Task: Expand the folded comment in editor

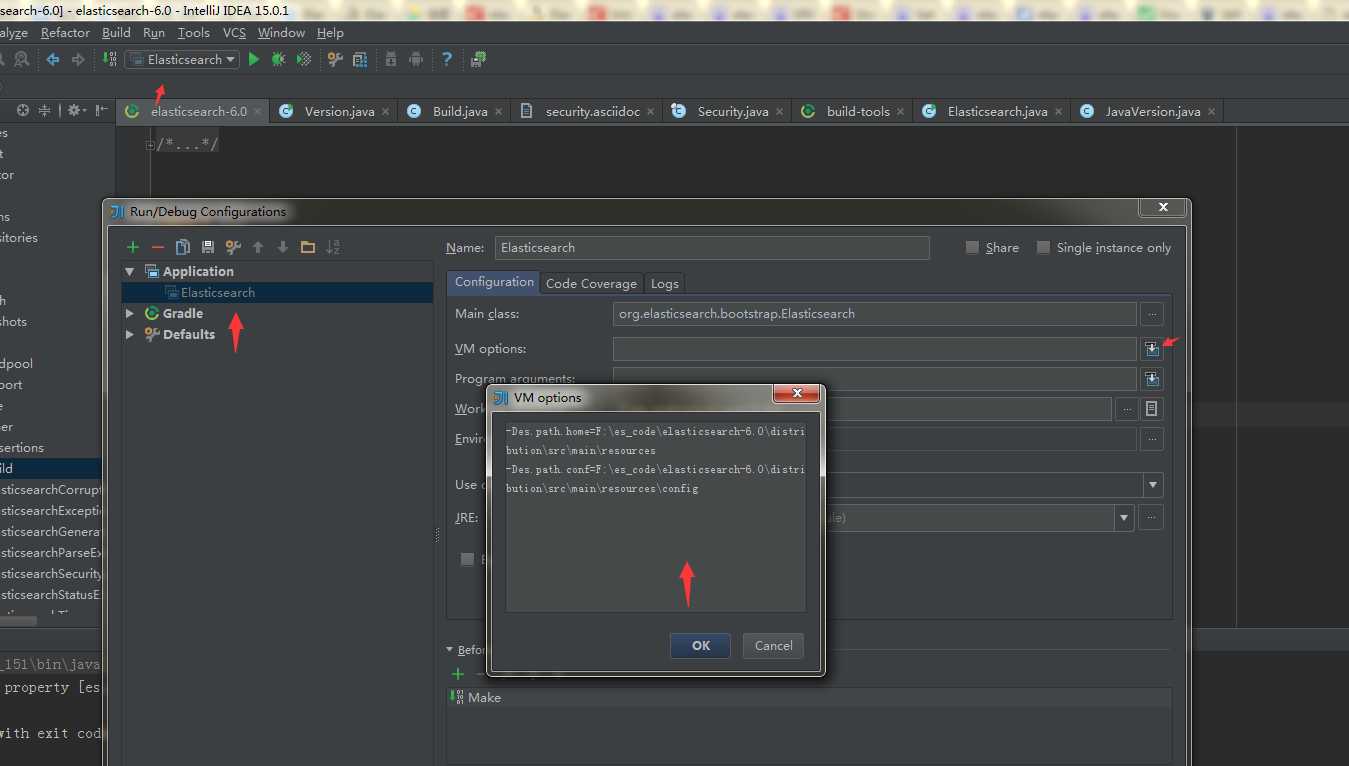Action: [x=150, y=145]
